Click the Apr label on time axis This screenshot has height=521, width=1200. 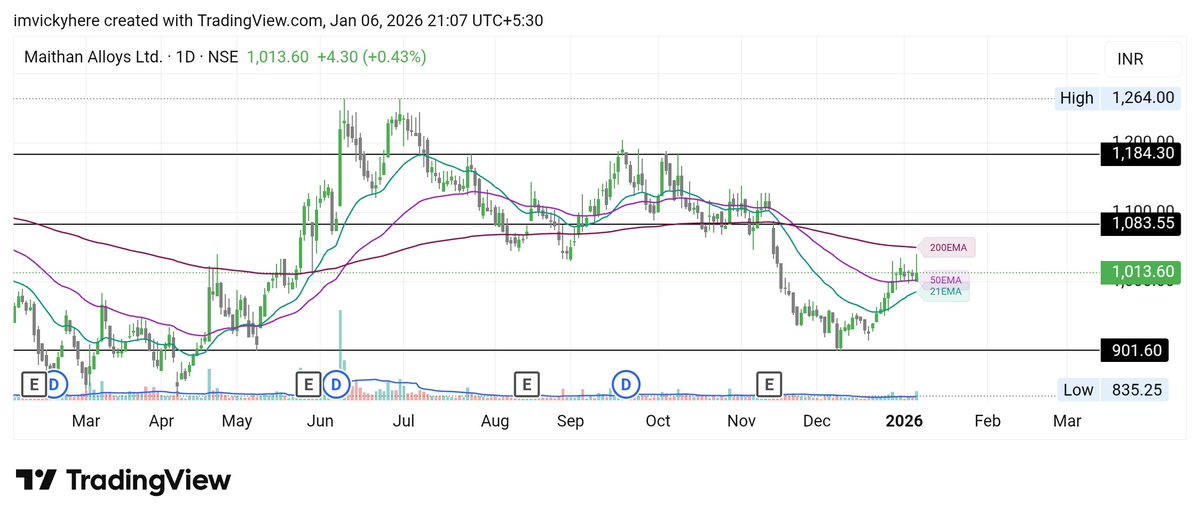pyautogui.click(x=162, y=421)
